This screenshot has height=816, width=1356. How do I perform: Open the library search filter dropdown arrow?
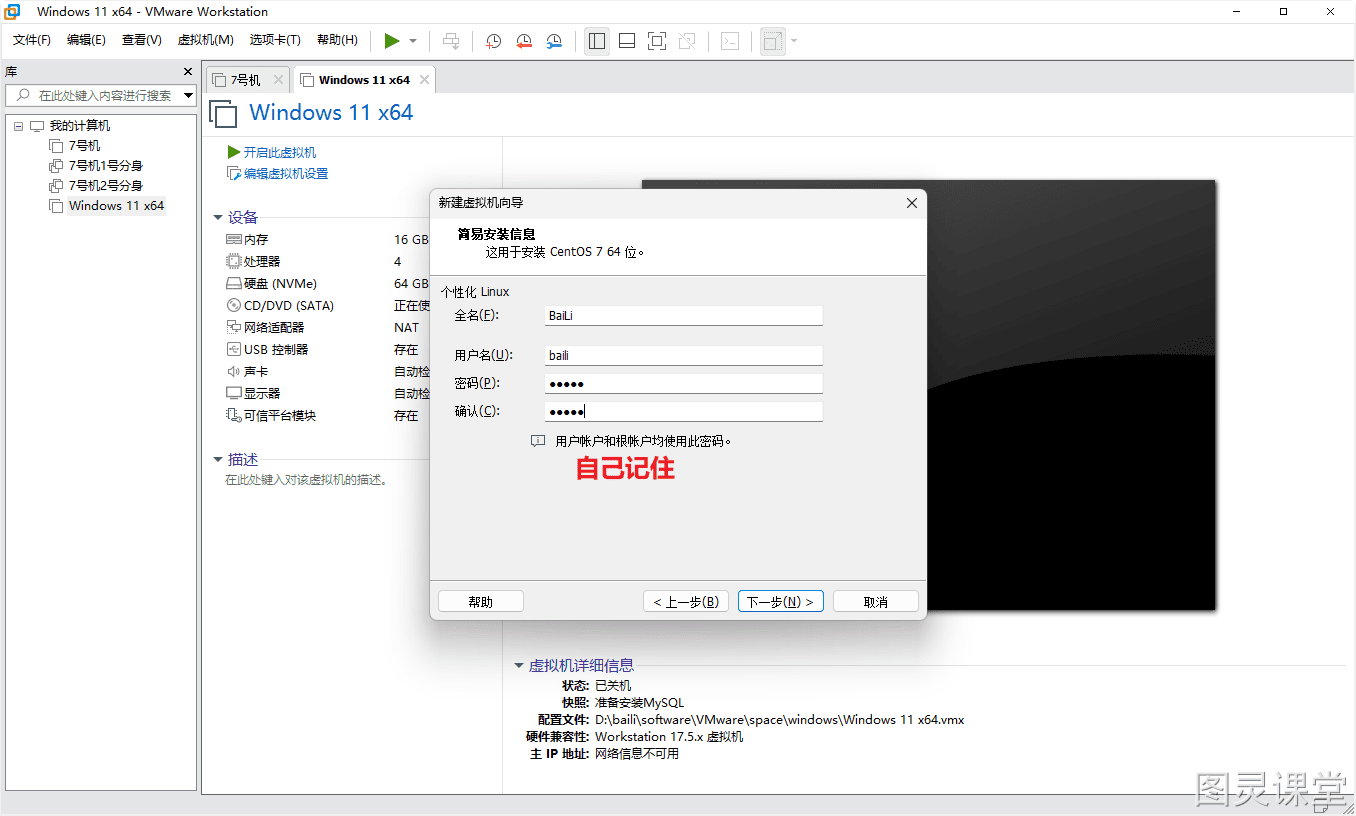(x=188, y=95)
